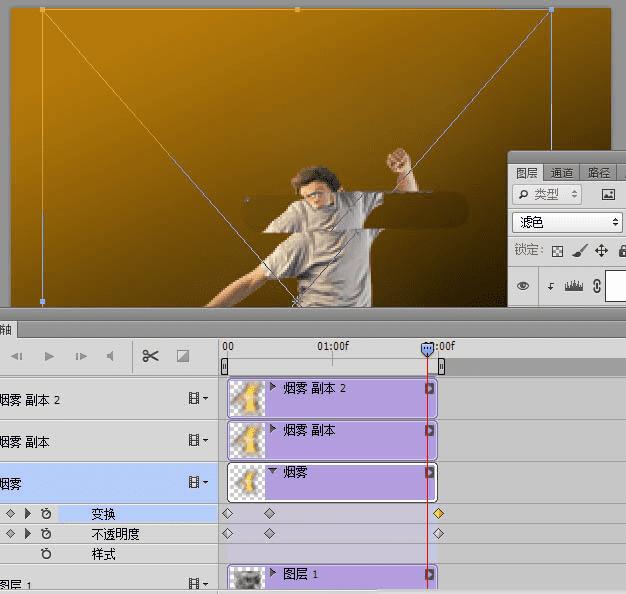The image size is (626, 594).
Task: Click the pixel layer filter icon
Action: point(608,195)
